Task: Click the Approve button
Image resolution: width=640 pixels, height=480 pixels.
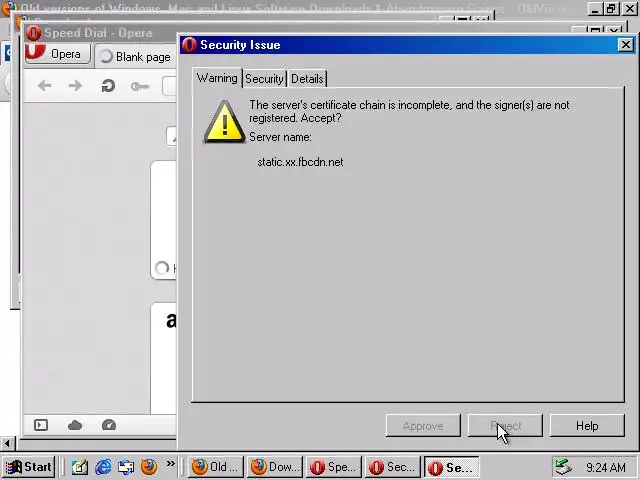Action: point(423,426)
